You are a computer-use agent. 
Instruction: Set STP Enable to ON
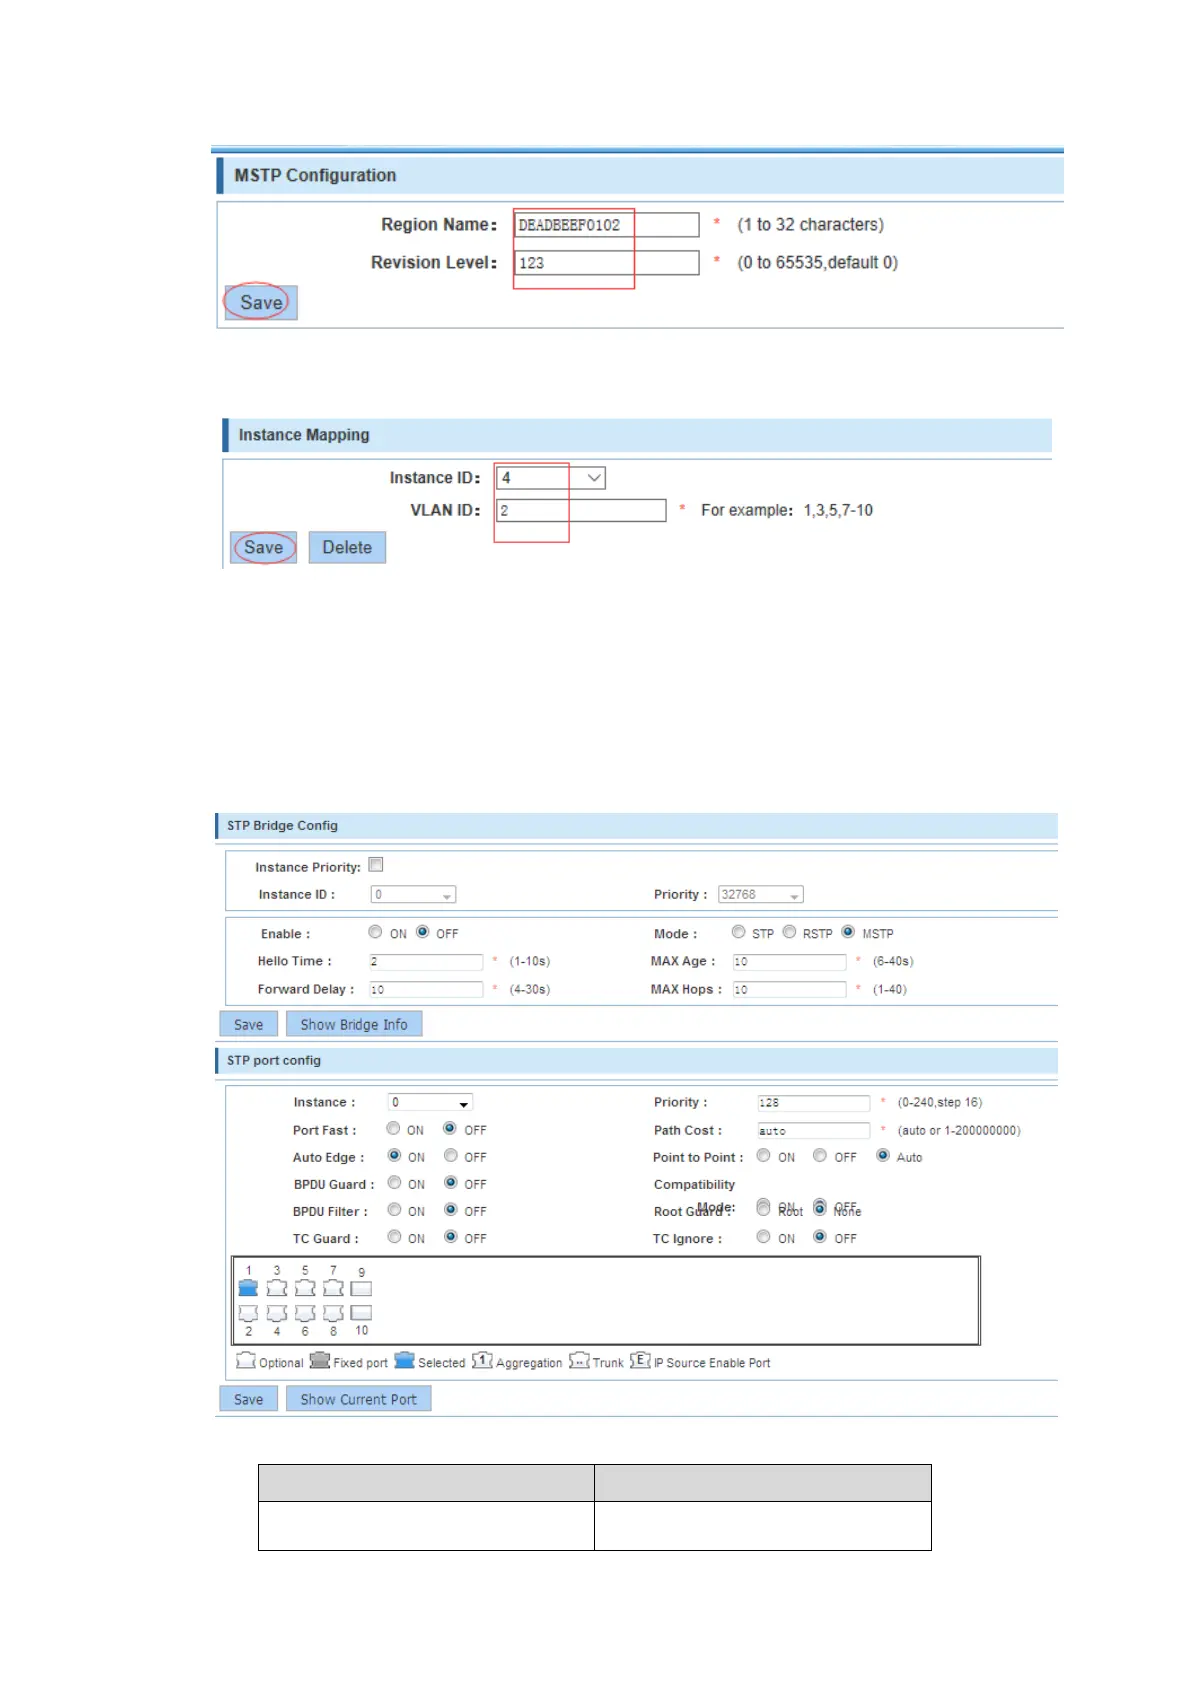375,932
